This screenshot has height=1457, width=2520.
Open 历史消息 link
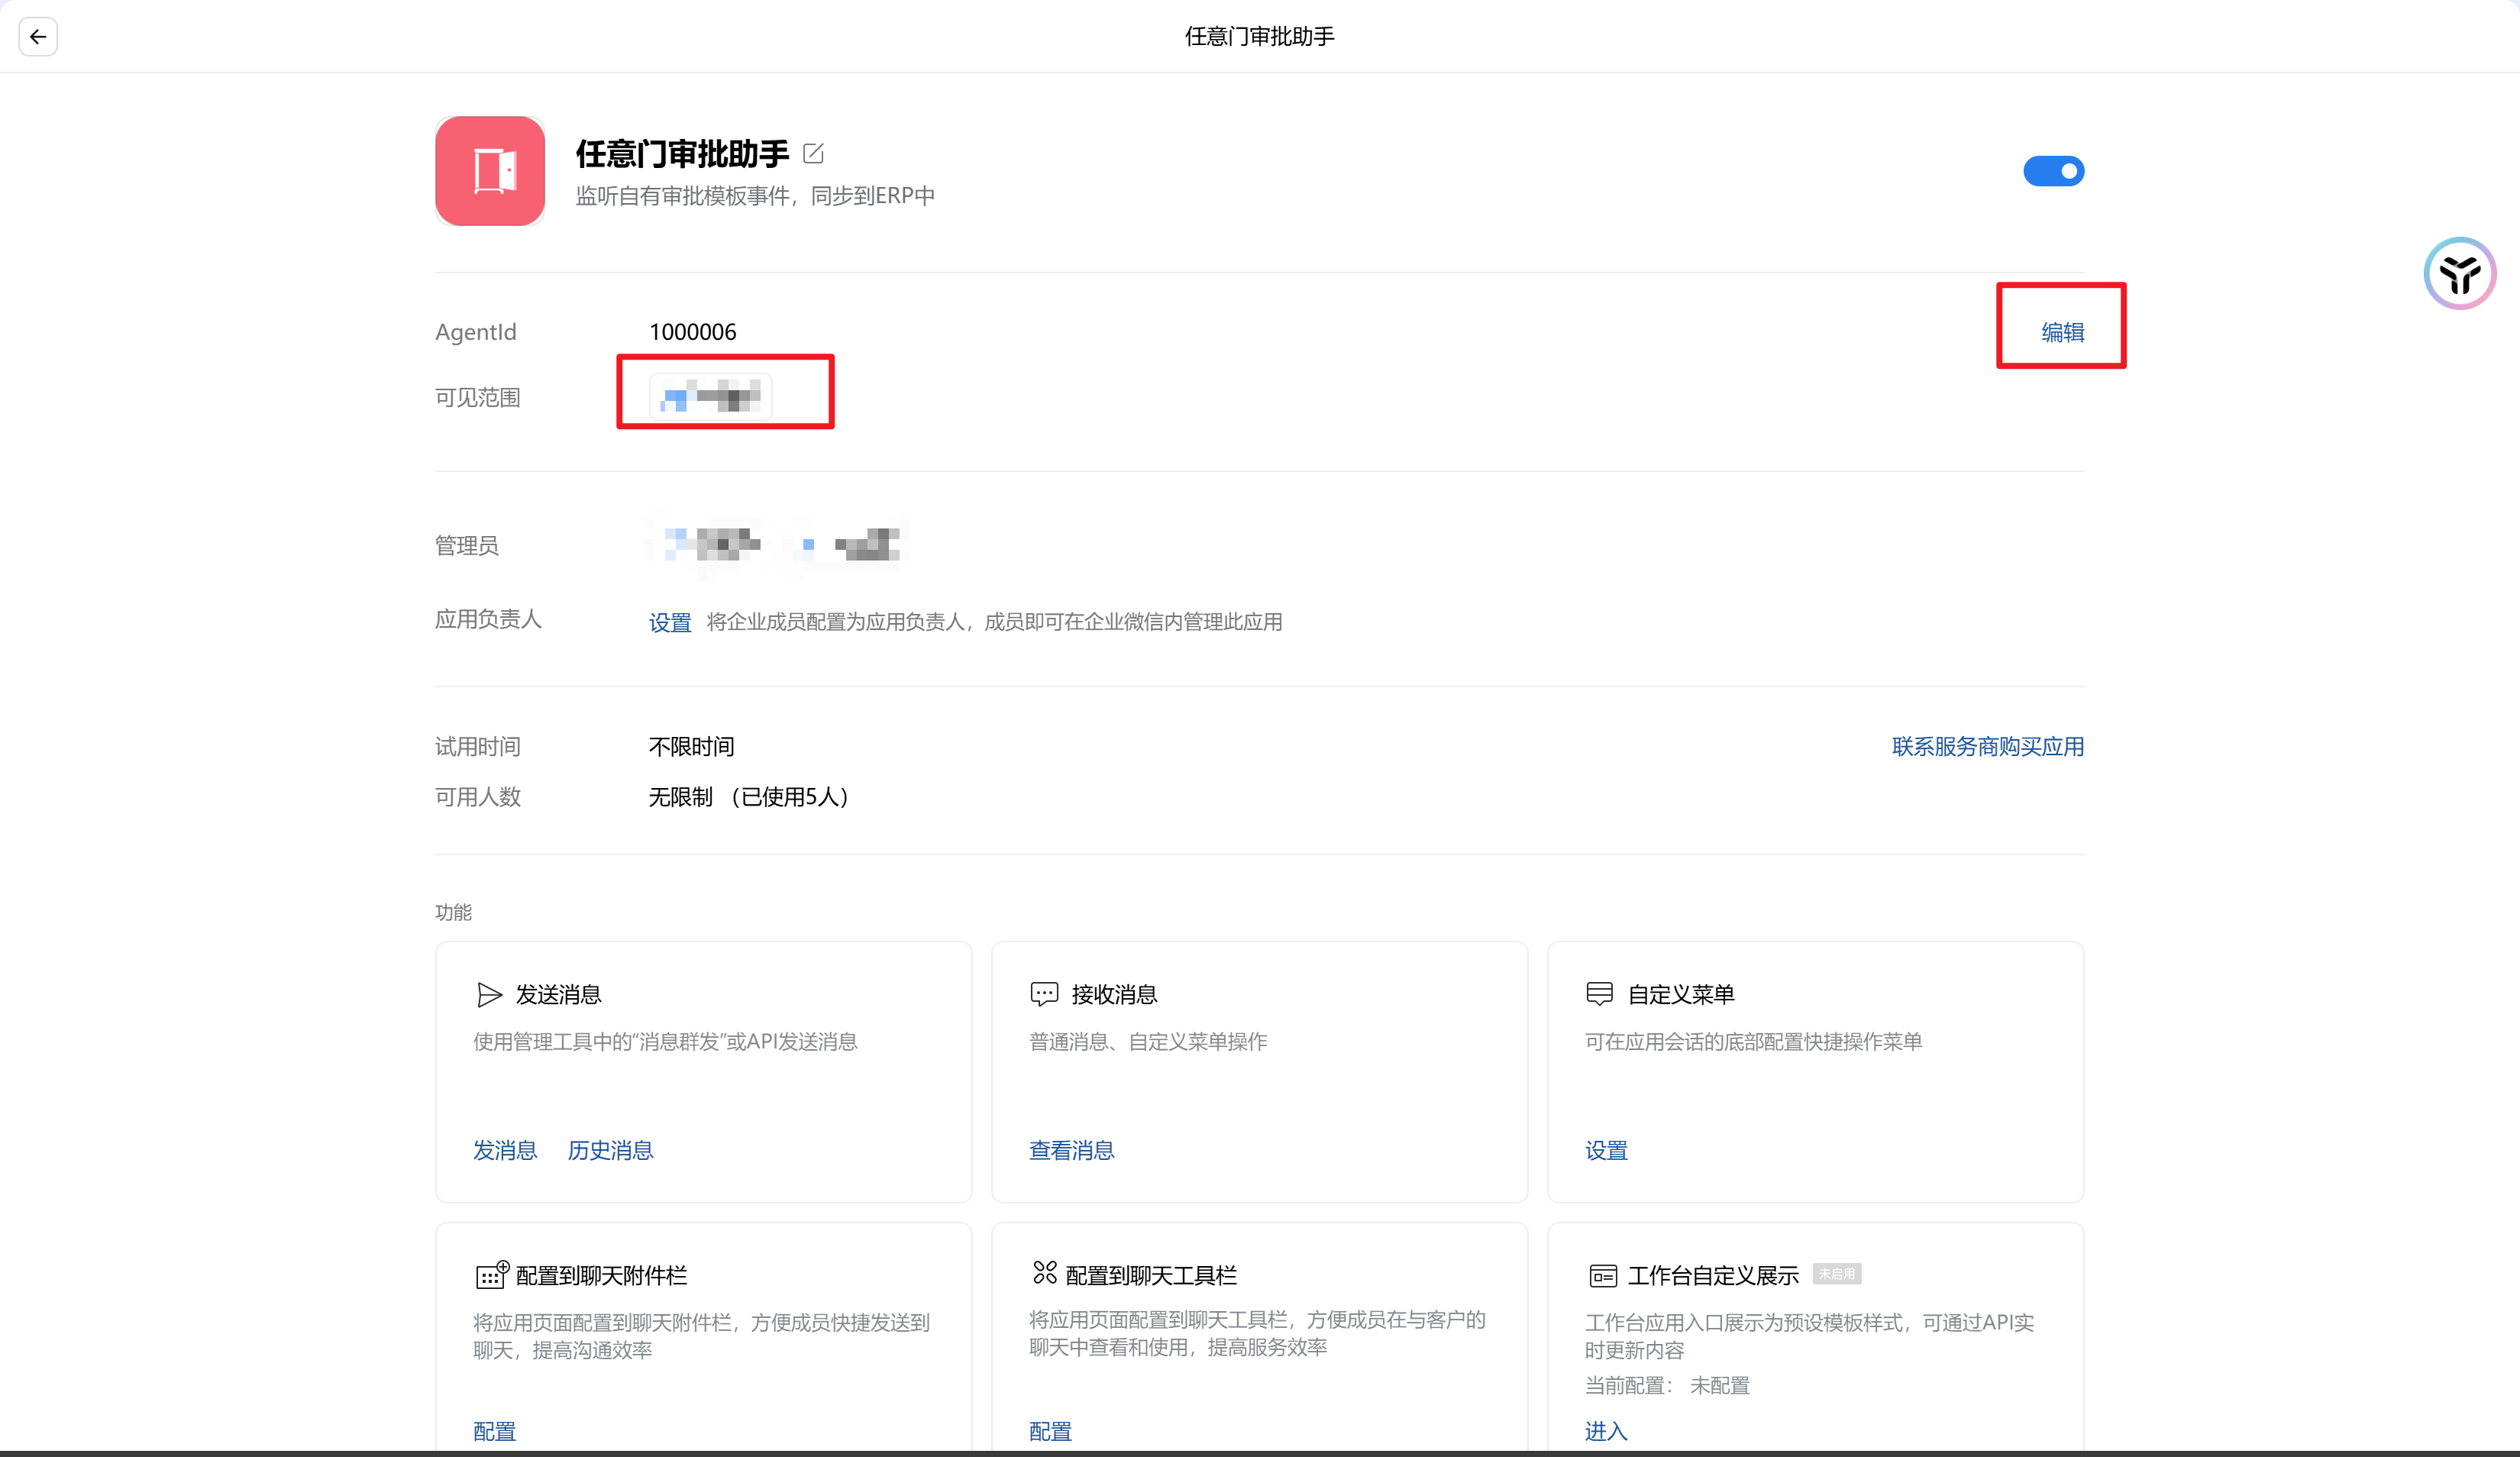click(610, 1151)
